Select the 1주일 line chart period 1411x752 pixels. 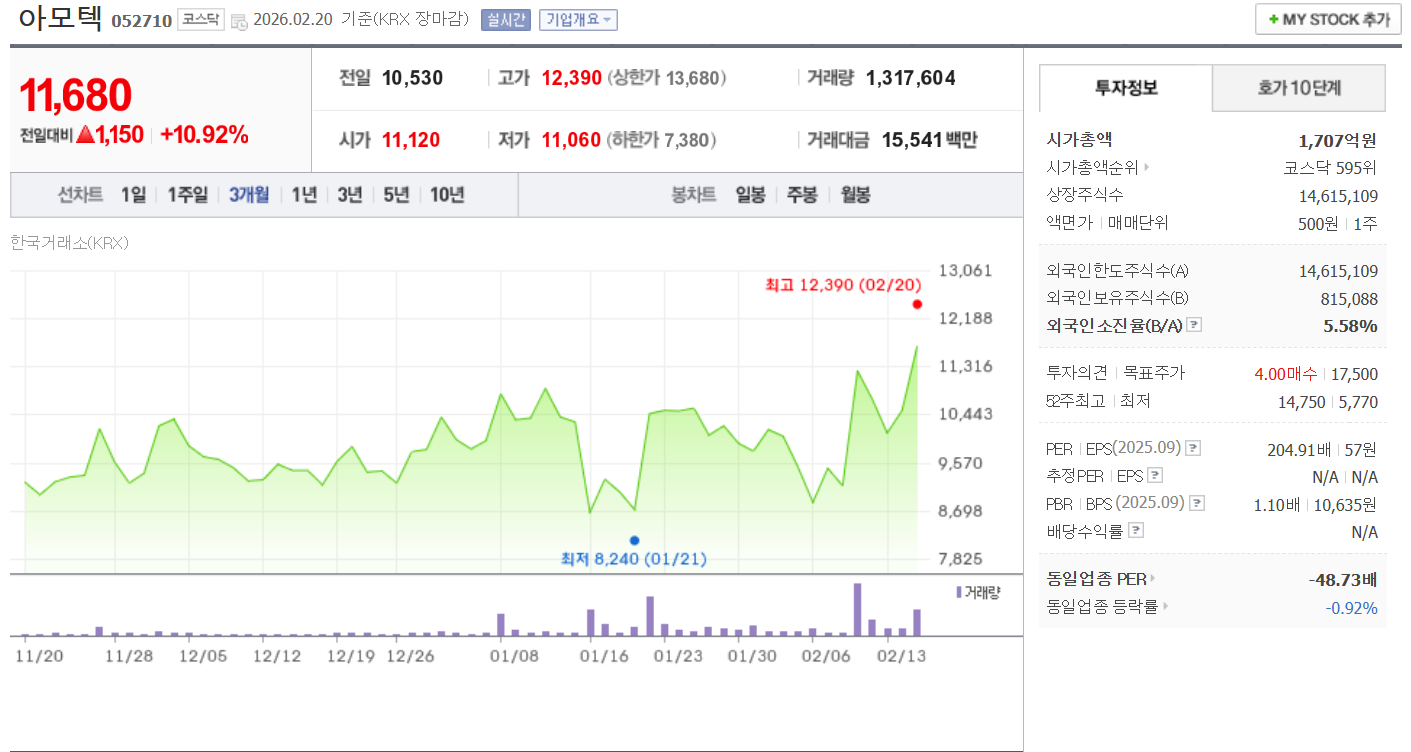[x=187, y=195]
